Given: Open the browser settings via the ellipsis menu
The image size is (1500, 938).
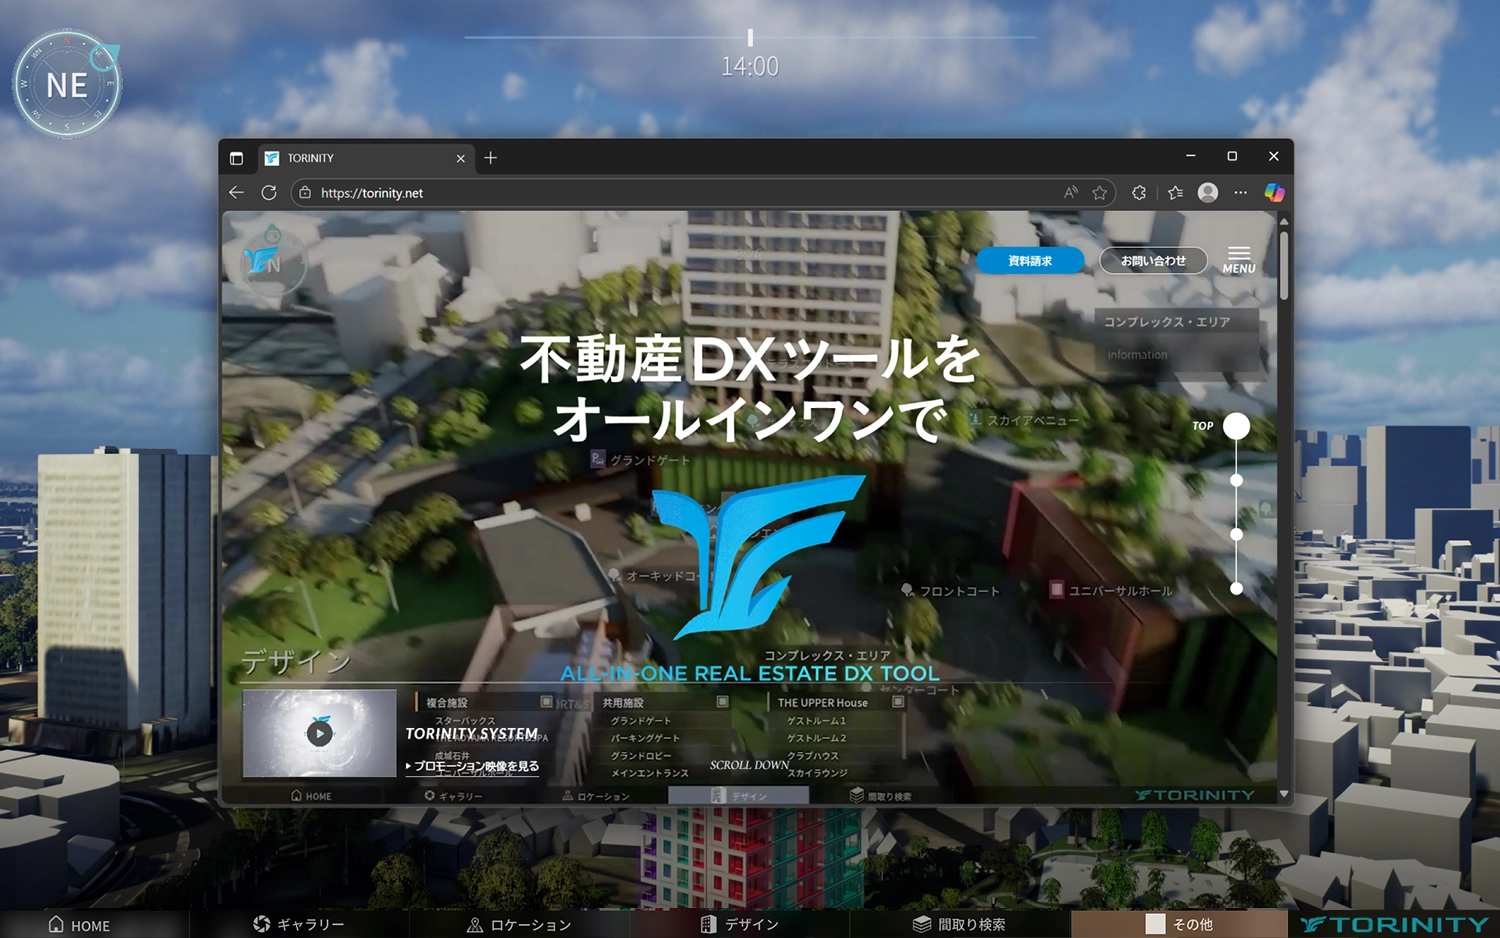Looking at the screenshot, I should click(1240, 192).
